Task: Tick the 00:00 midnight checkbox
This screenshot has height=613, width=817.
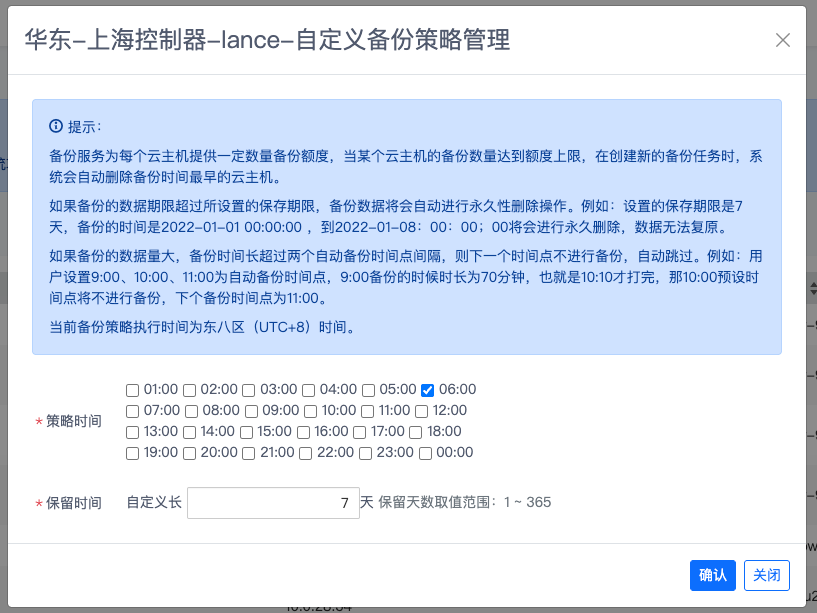Action: click(x=426, y=453)
